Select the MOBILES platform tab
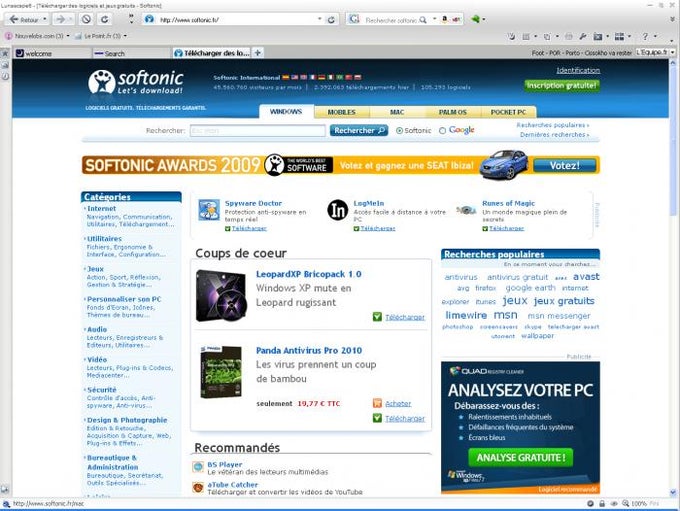This screenshot has width=680, height=511. (342, 112)
